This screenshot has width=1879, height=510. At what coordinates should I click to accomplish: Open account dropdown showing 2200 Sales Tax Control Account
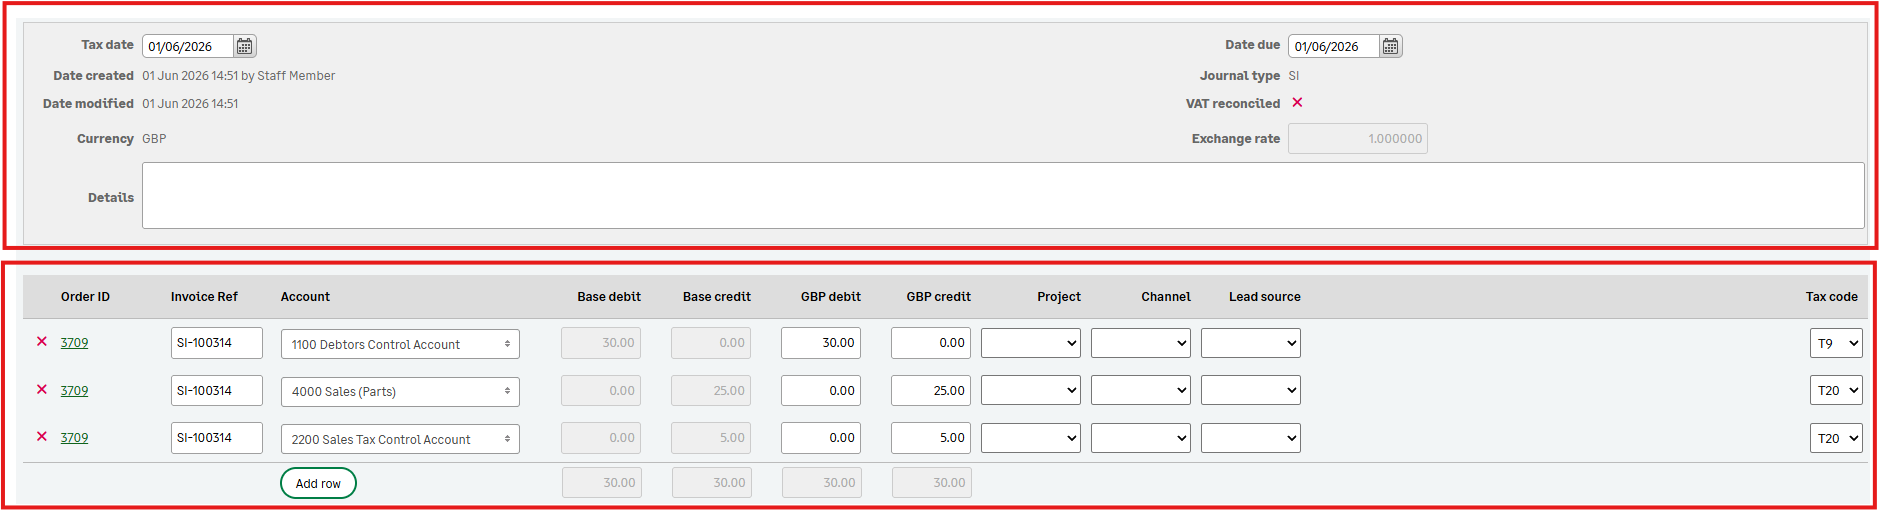point(400,439)
